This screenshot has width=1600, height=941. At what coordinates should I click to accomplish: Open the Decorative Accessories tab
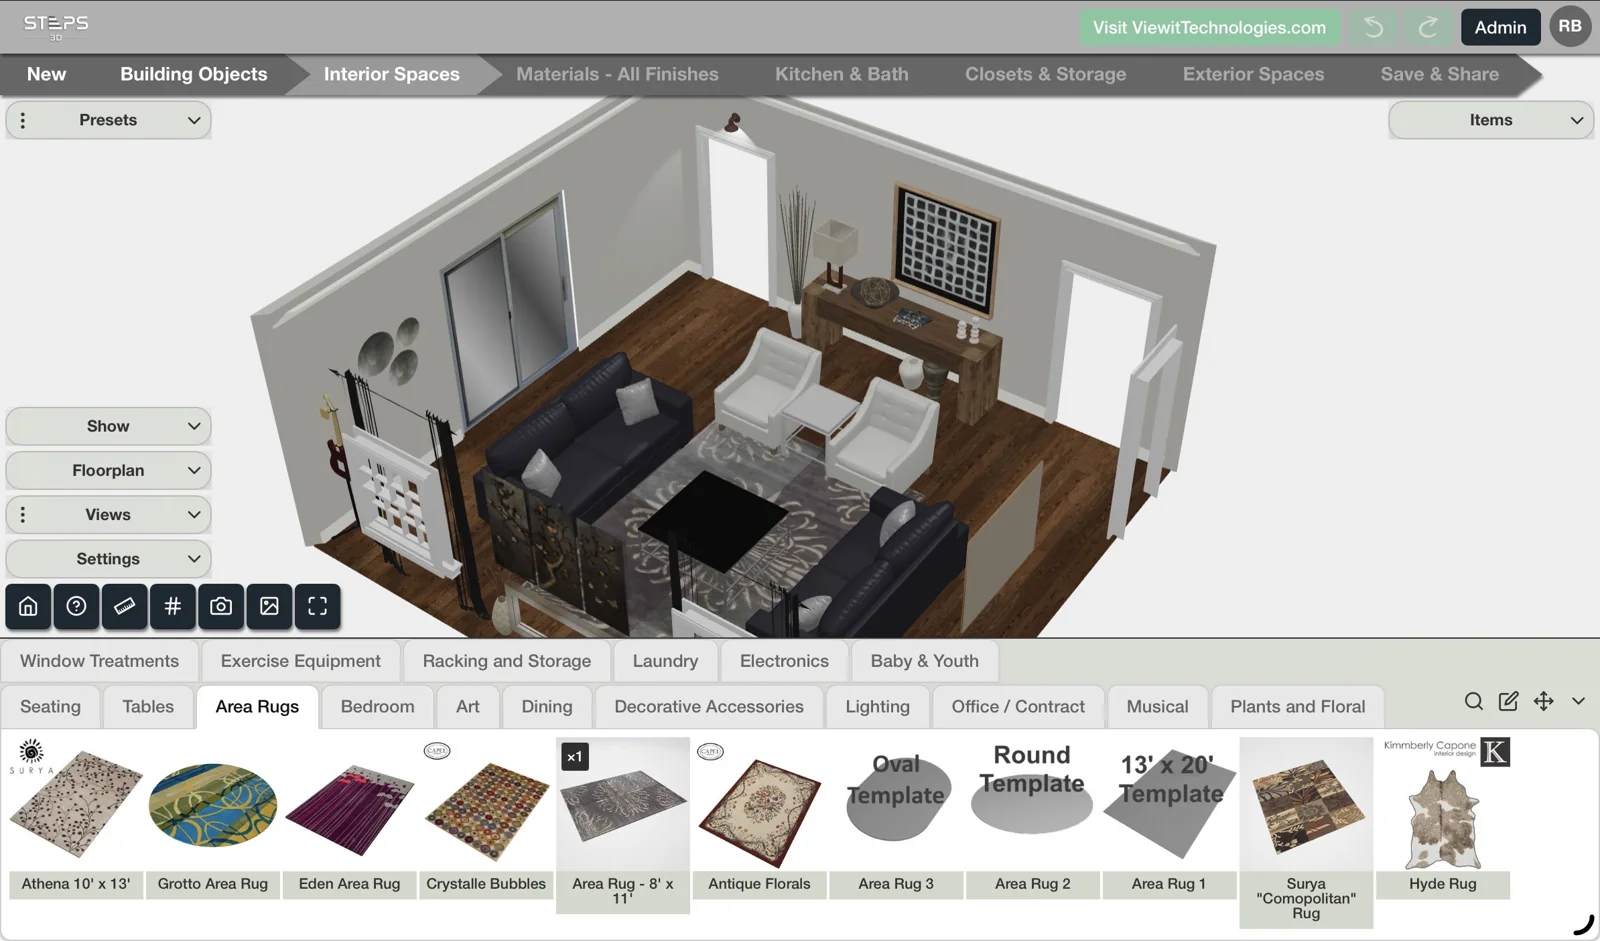click(709, 707)
